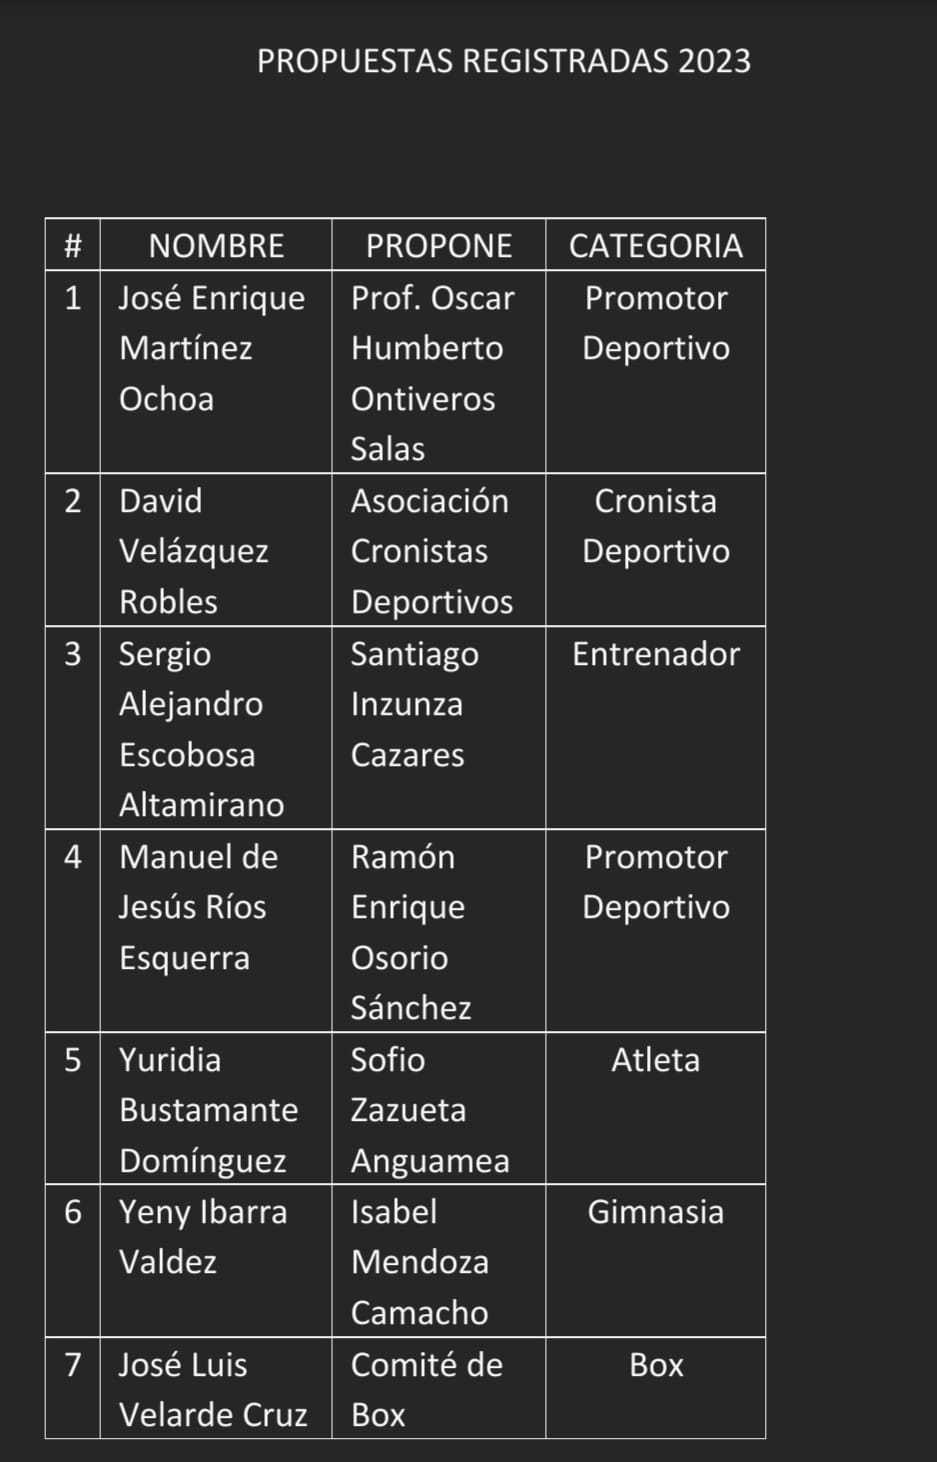Select the Prof. Oscar Humberto Ontiveros Salas cell

coord(439,371)
